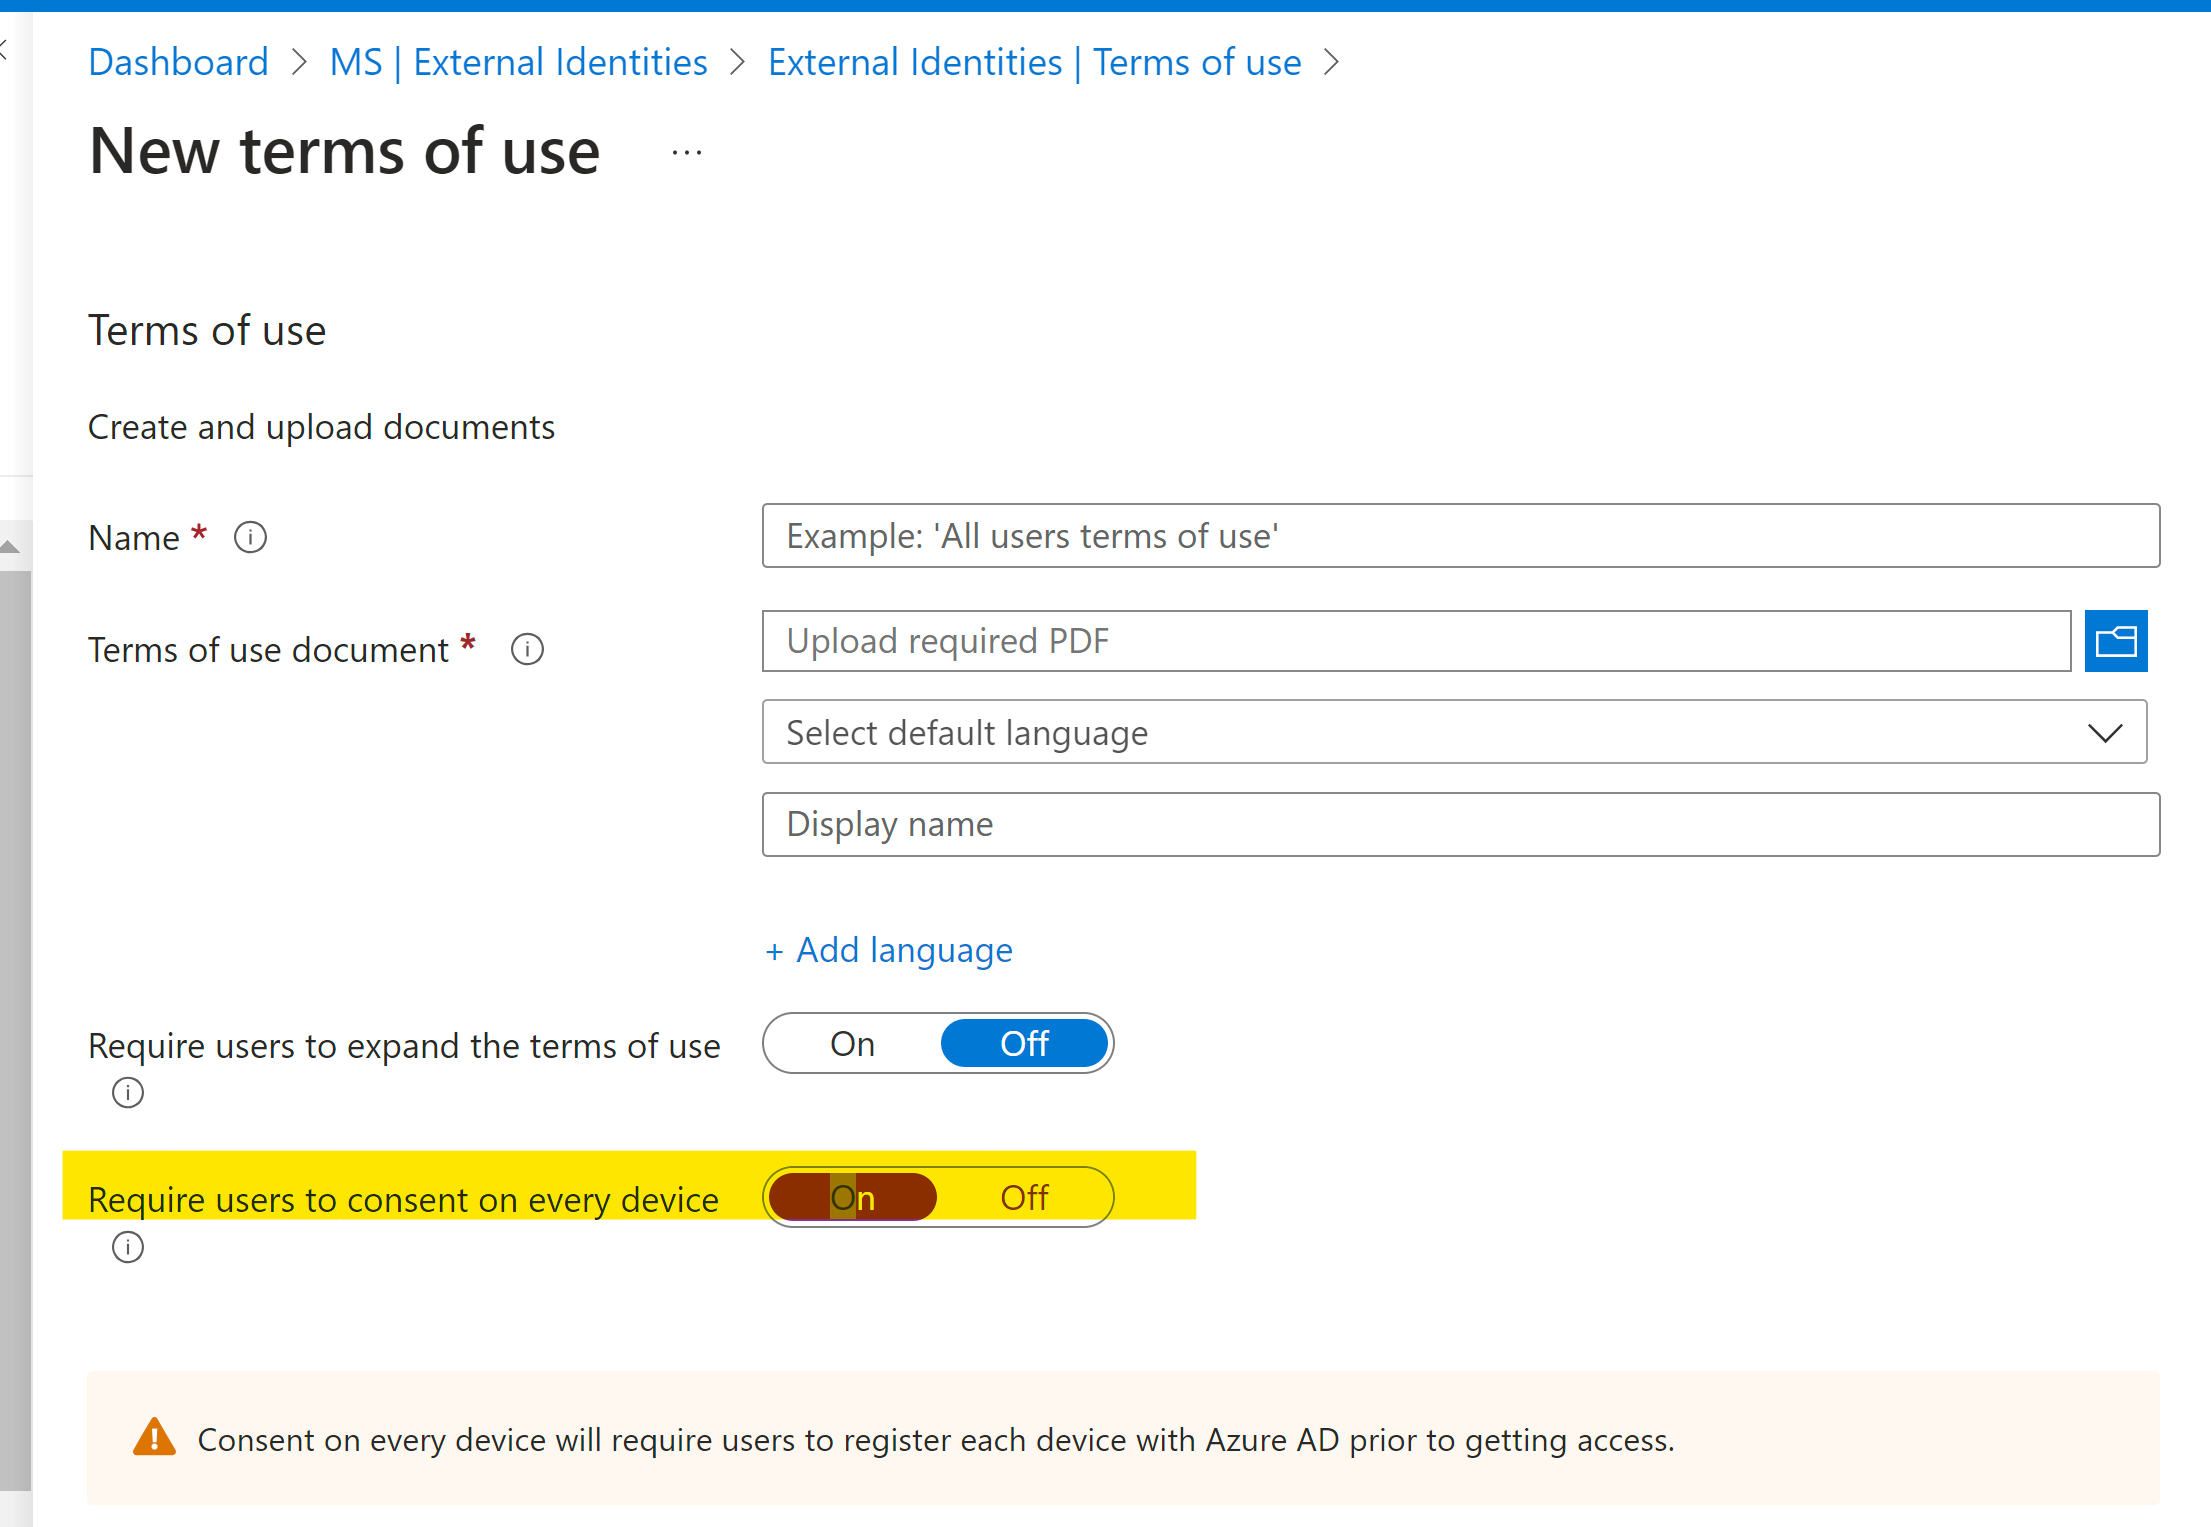Set expand terms of use toggle to Off
The image size is (2211, 1527).
1024,1043
